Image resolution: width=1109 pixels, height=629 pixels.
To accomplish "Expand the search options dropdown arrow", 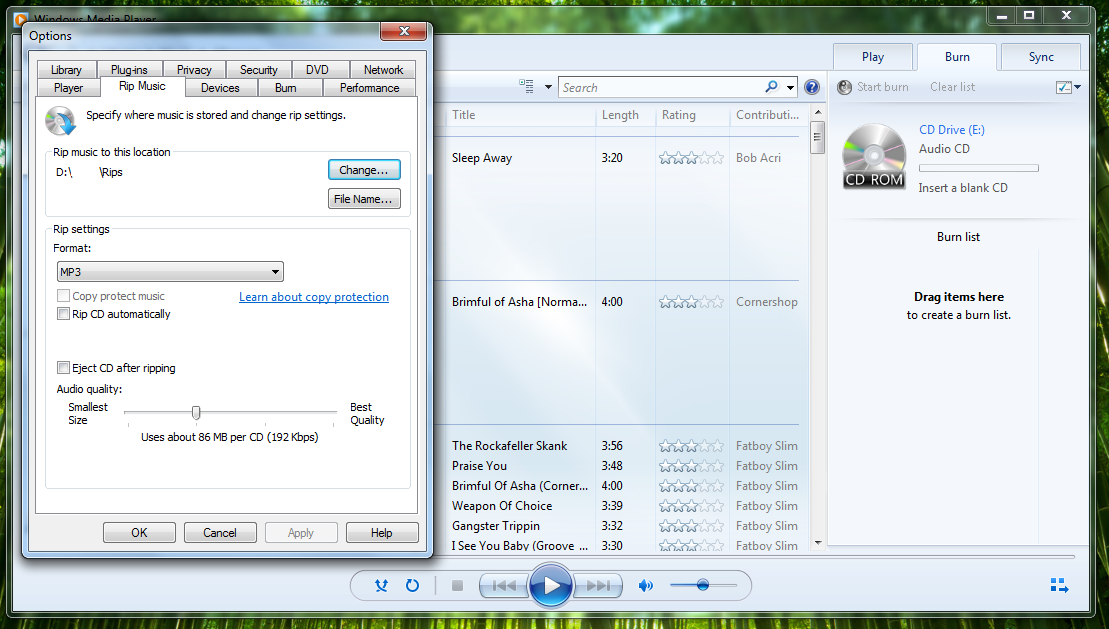I will click(790, 88).
